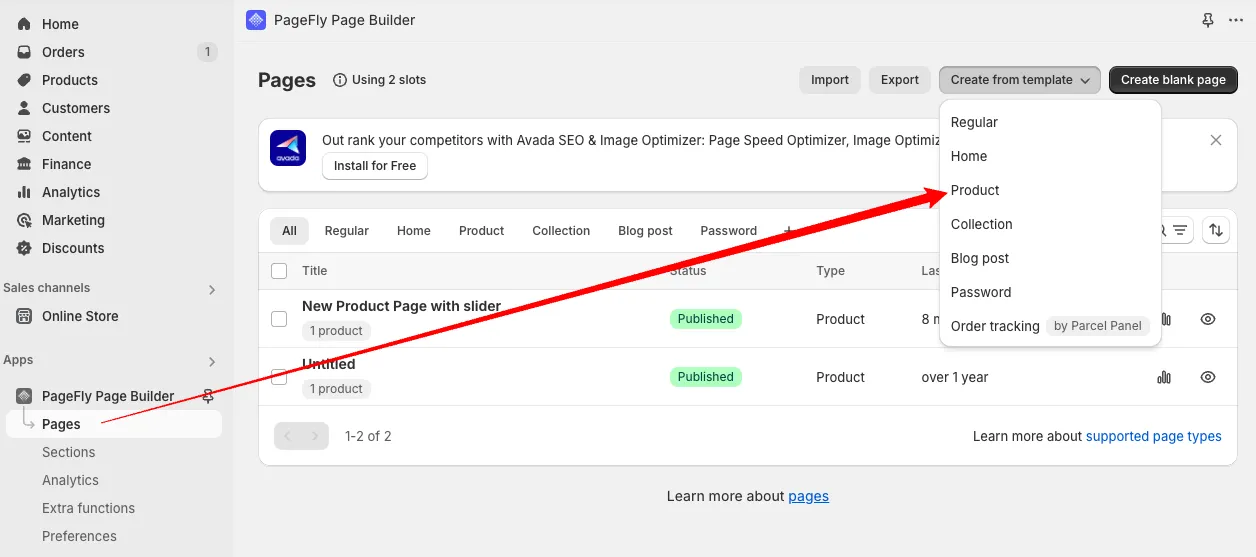Switch to the Collection tab

561,231
